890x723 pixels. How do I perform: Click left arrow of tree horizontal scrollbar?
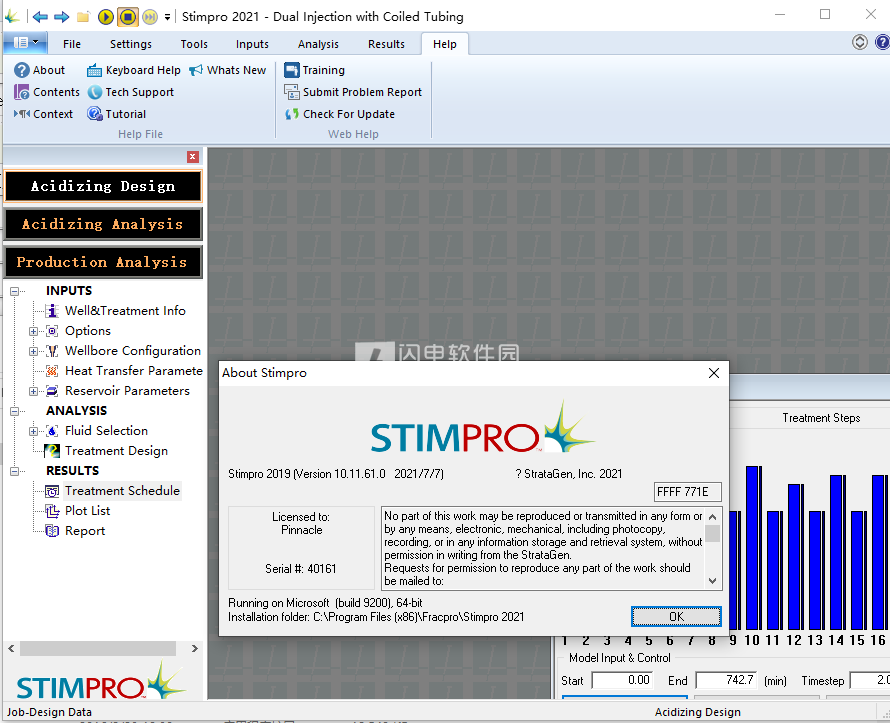pyautogui.click(x=11, y=648)
